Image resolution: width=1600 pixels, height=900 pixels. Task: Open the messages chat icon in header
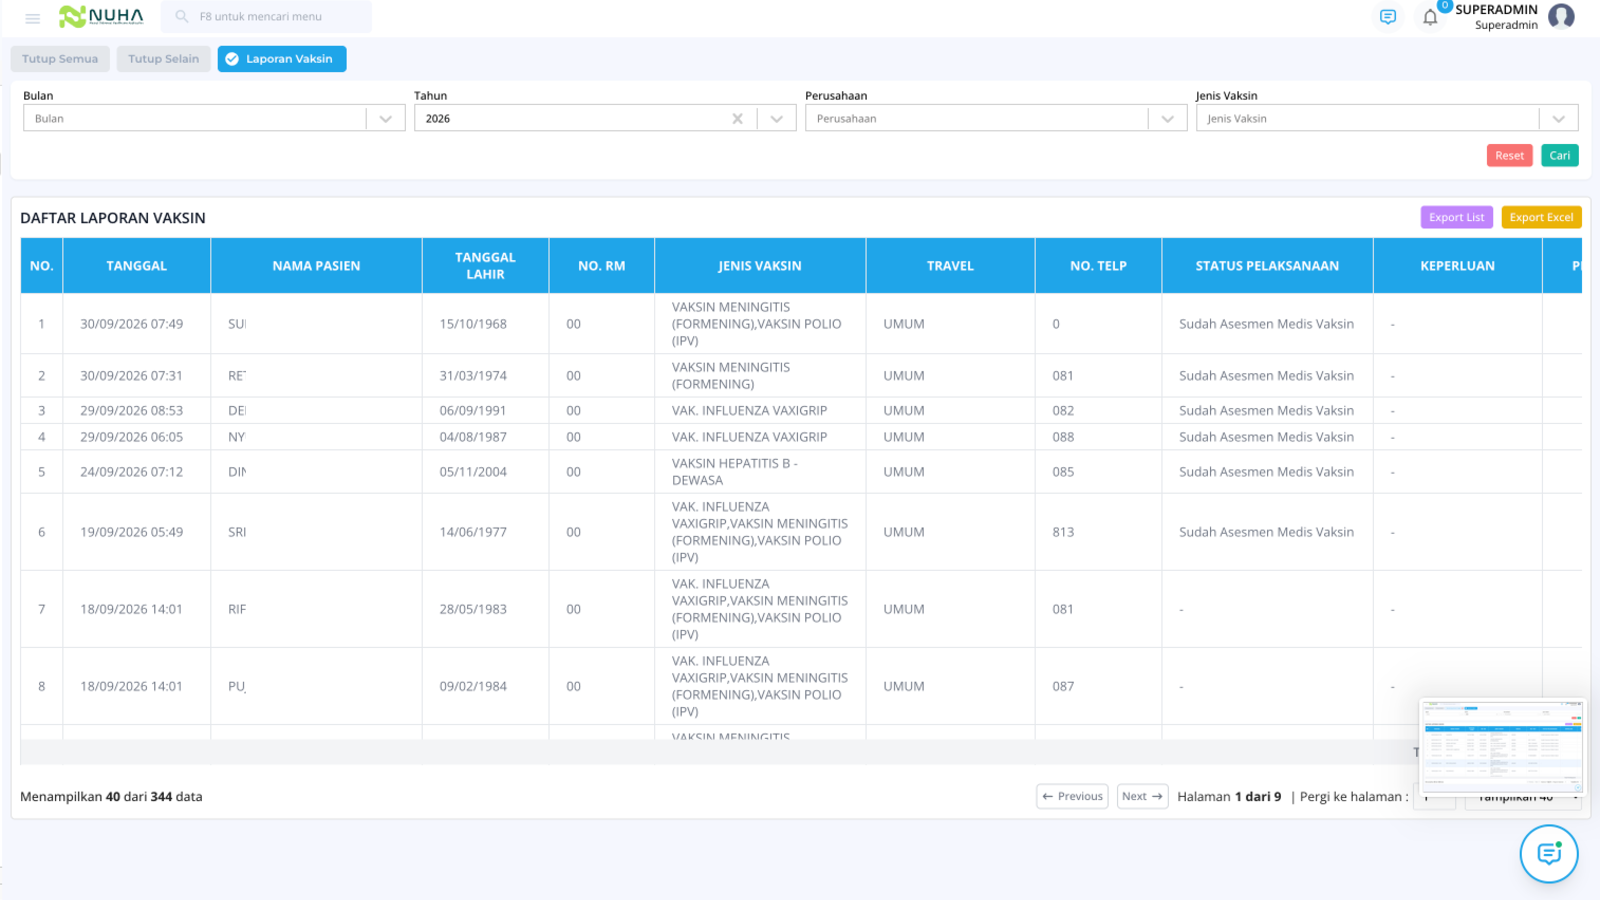tap(1388, 17)
